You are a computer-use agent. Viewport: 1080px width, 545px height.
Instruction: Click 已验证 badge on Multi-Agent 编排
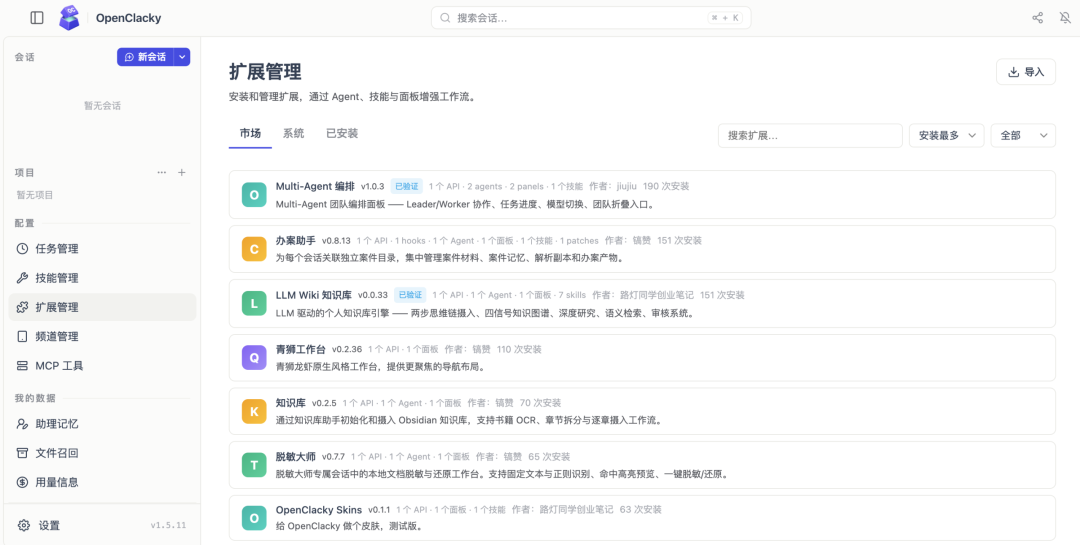pyautogui.click(x=406, y=186)
